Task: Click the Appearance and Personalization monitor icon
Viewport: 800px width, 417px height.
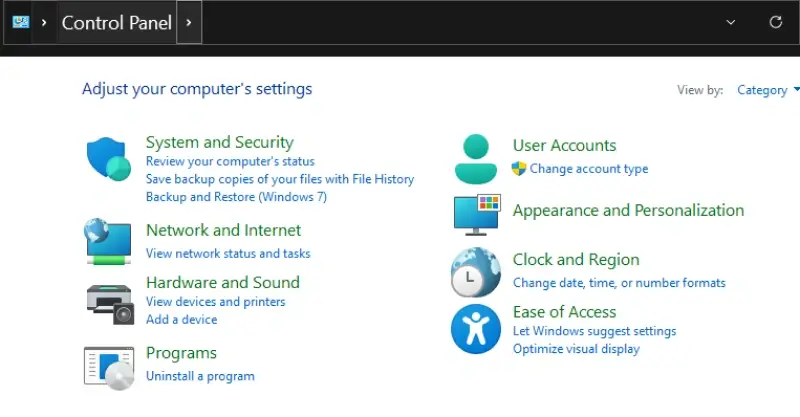Action: 477,214
